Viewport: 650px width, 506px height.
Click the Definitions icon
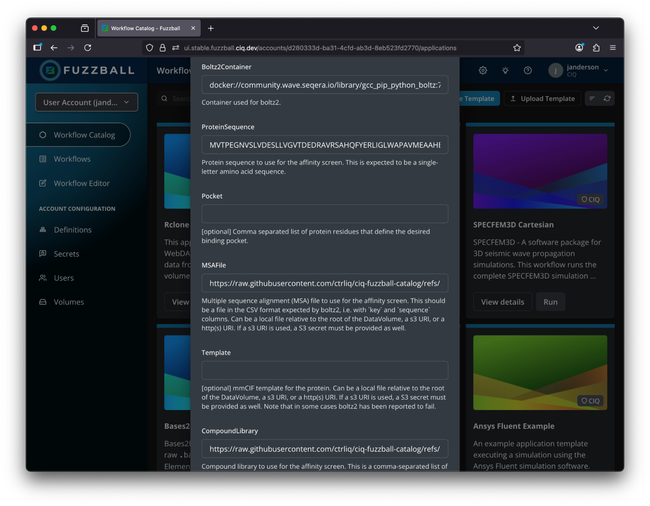42,230
